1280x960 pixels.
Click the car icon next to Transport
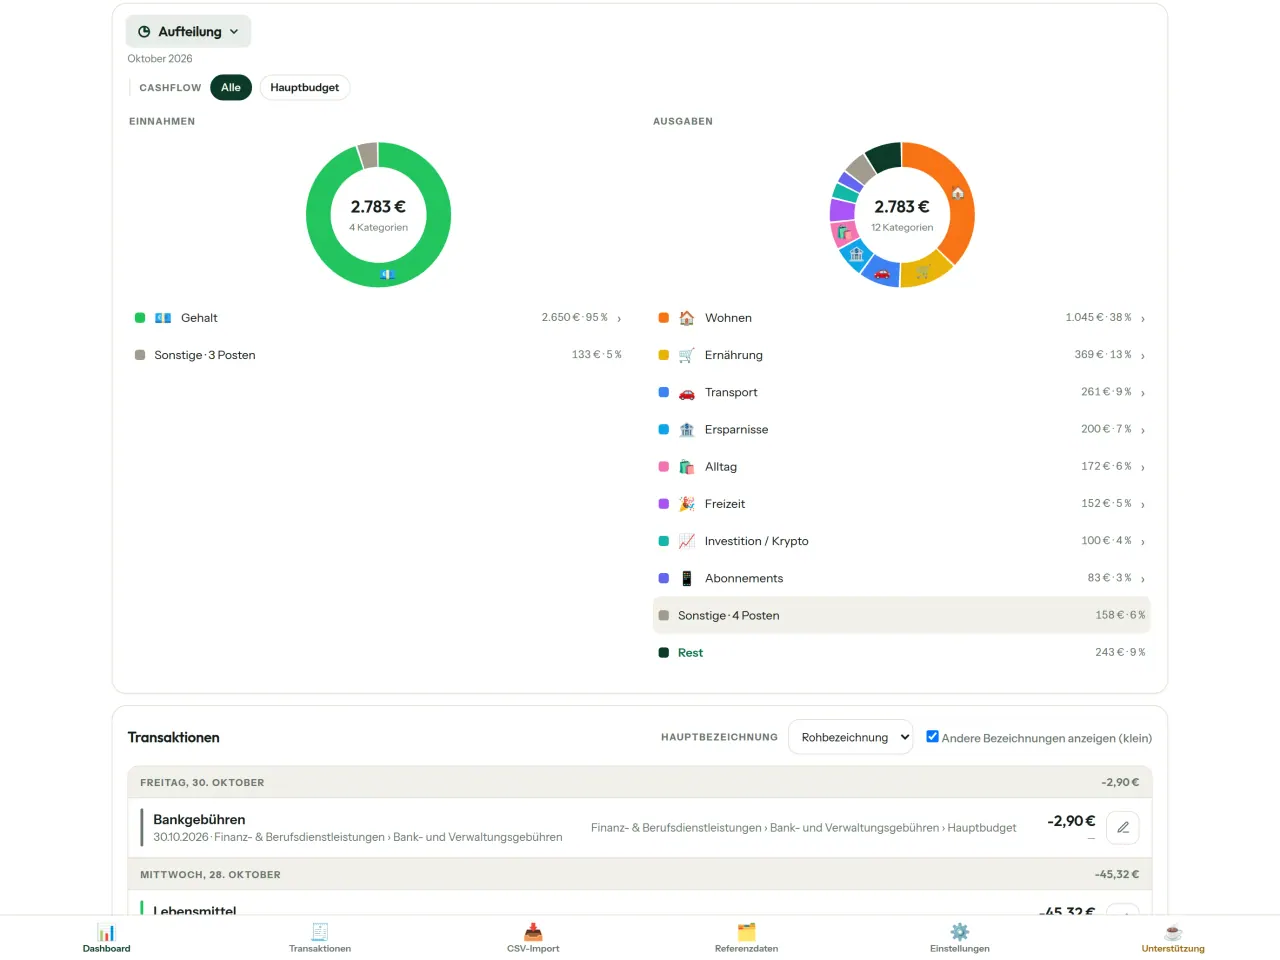pyautogui.click(x=687, y=392)
